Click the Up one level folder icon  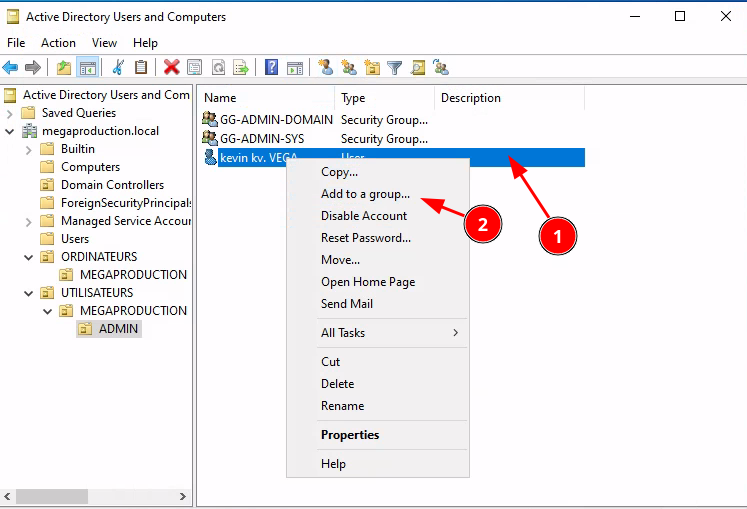point(64,68)
